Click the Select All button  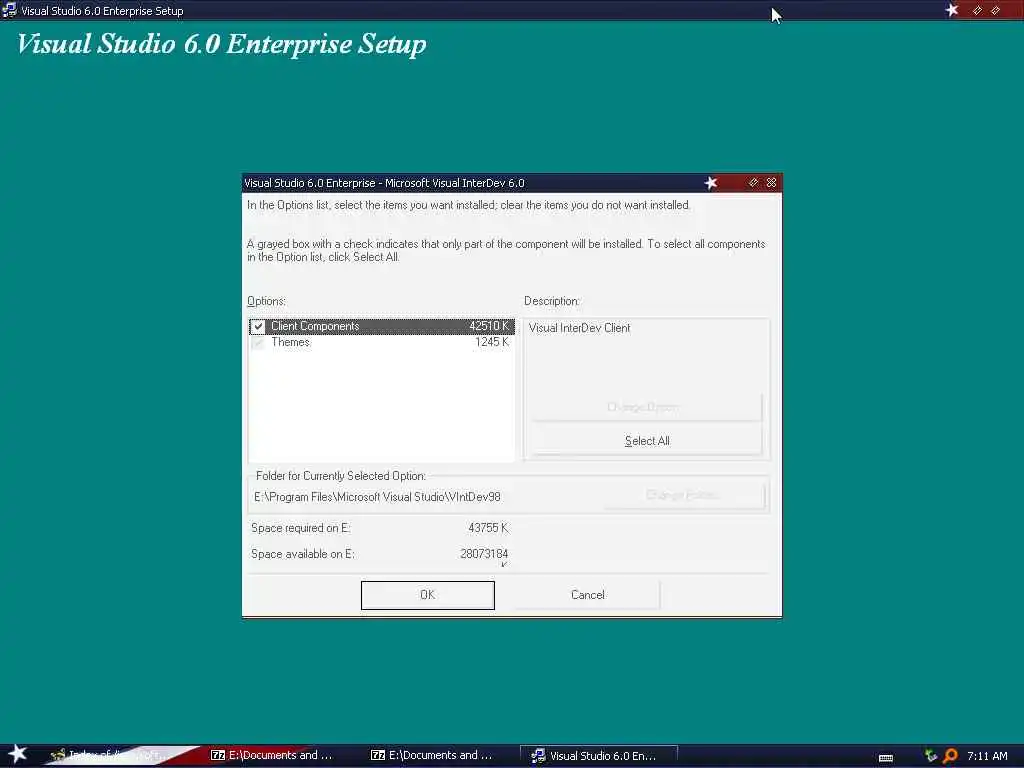(647, 441)
